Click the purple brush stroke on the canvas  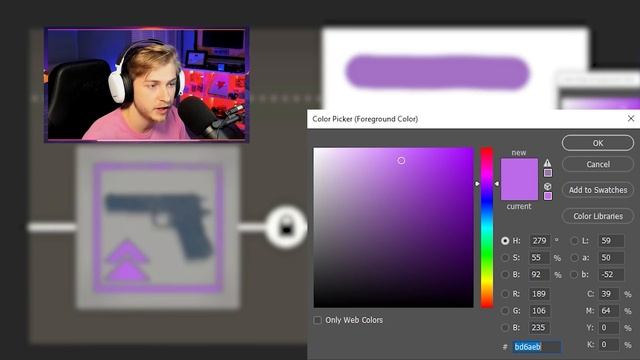click(x=438, y=73)
